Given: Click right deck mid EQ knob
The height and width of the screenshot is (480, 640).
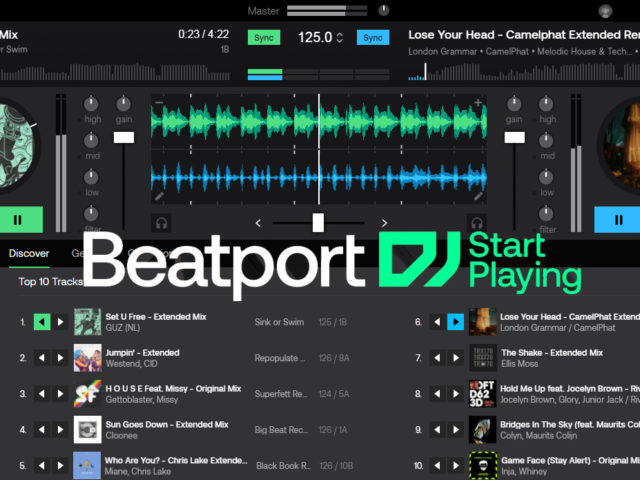Looking at the screenshot, I should pyautogui.click(x=546, y=140).
